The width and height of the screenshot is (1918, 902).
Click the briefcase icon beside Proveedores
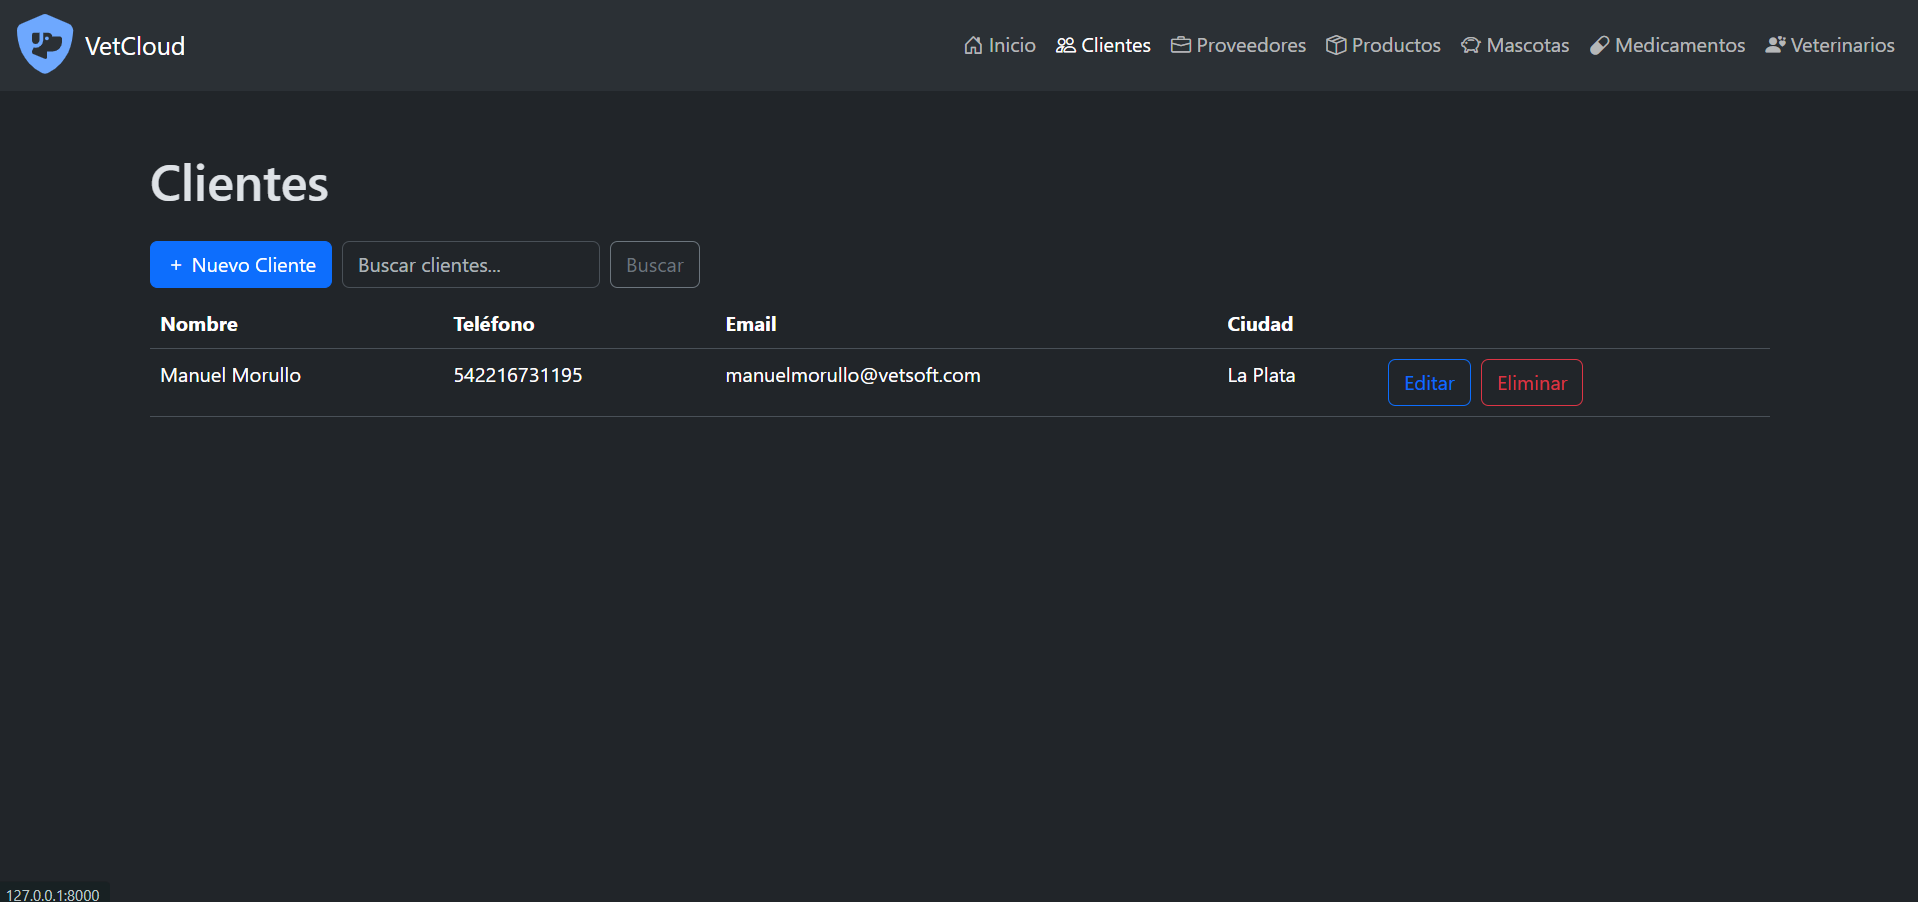pos(1180,45)
